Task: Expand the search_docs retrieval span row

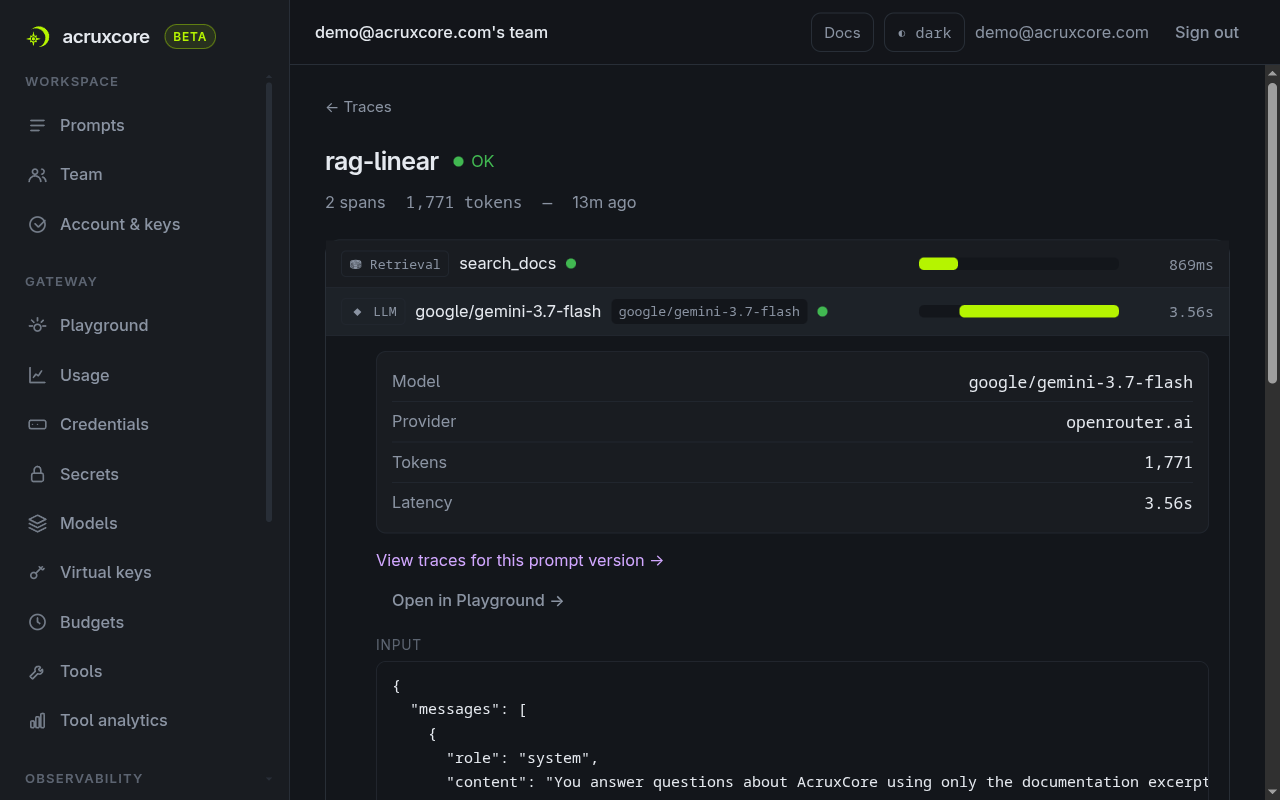Action: (x=777, y=264)
